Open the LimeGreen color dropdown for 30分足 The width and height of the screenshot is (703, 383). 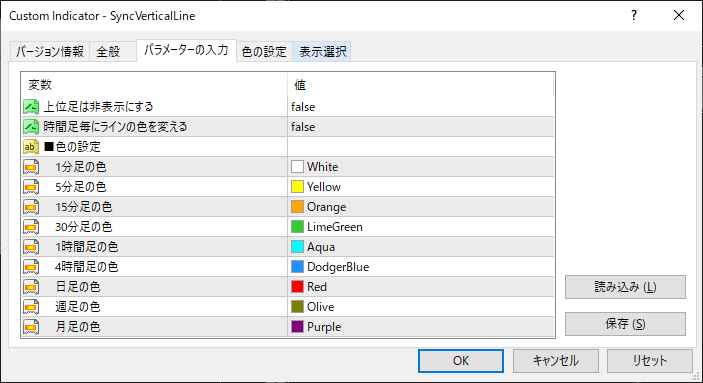421,227
